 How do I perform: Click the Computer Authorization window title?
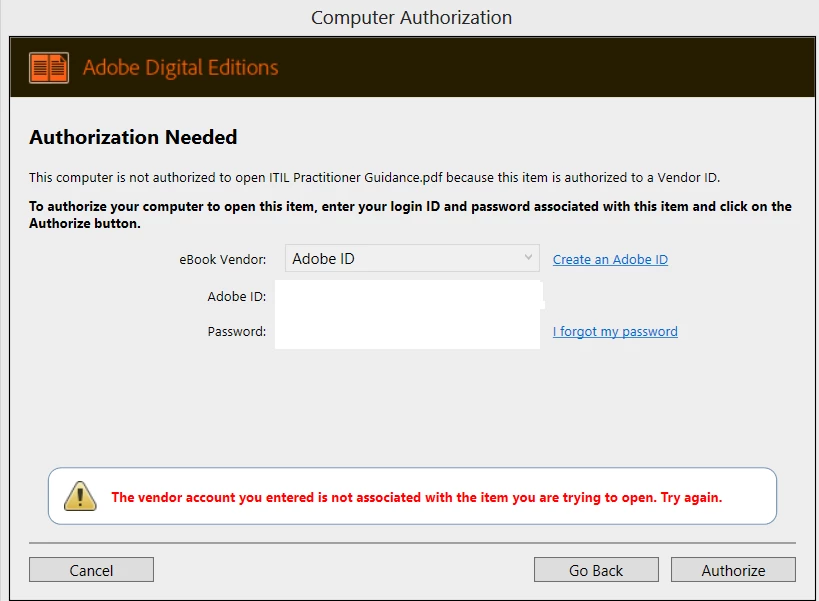[412, 18]
